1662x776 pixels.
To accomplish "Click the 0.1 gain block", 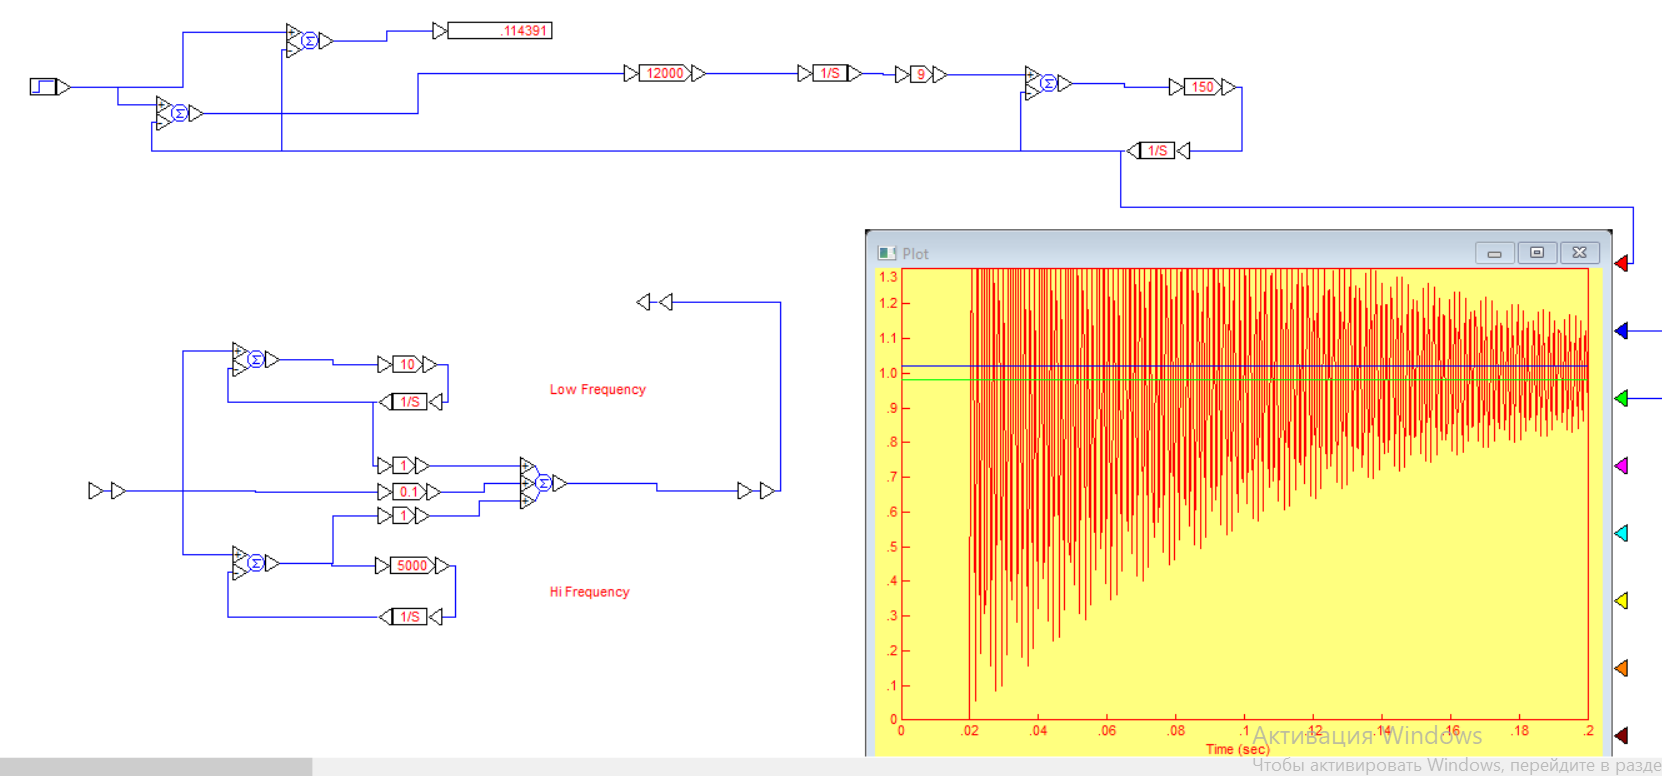I will coord(409,492).
